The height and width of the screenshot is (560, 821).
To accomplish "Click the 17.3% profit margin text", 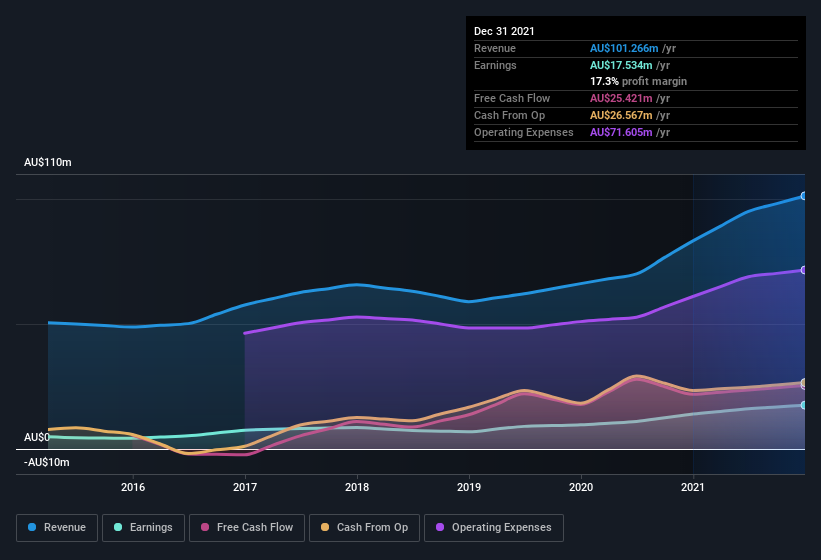I will [638, 81].
